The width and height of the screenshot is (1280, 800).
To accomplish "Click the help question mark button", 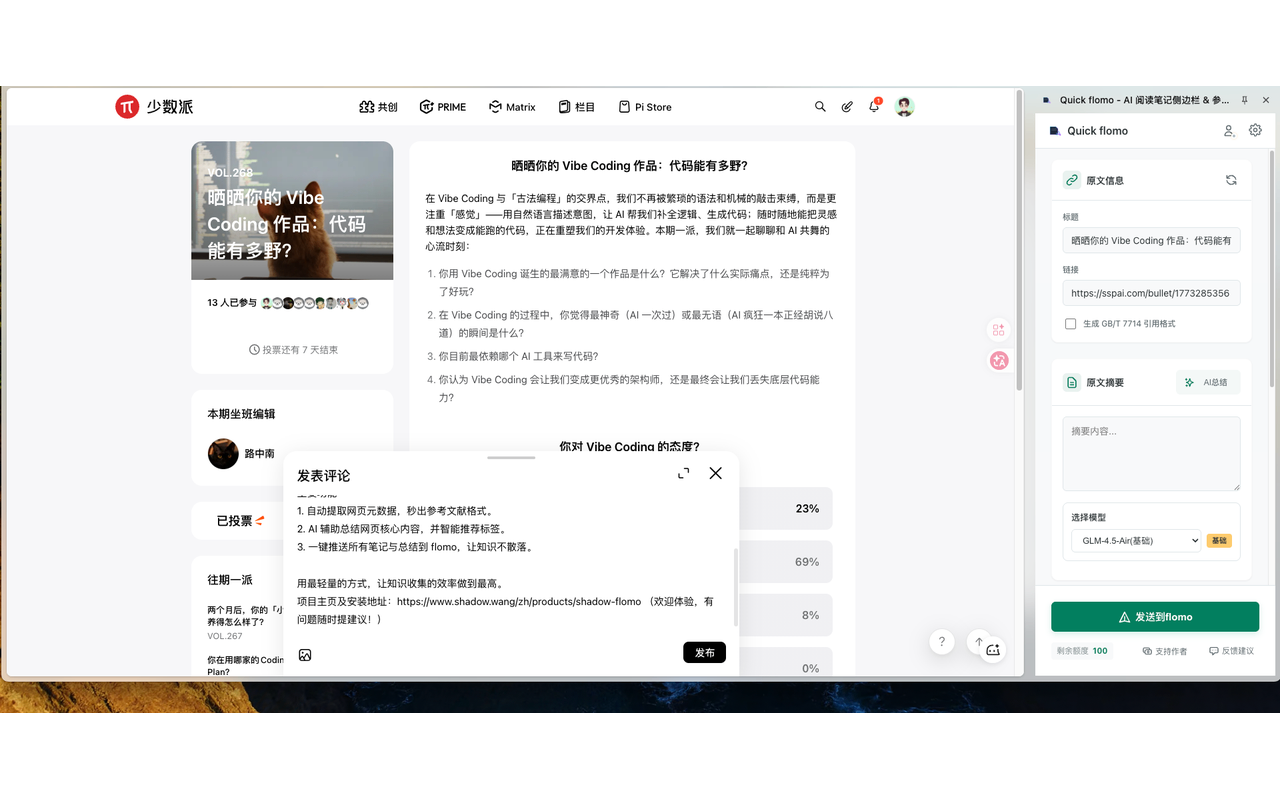I will pyautogui.click(x=941, y=642).
